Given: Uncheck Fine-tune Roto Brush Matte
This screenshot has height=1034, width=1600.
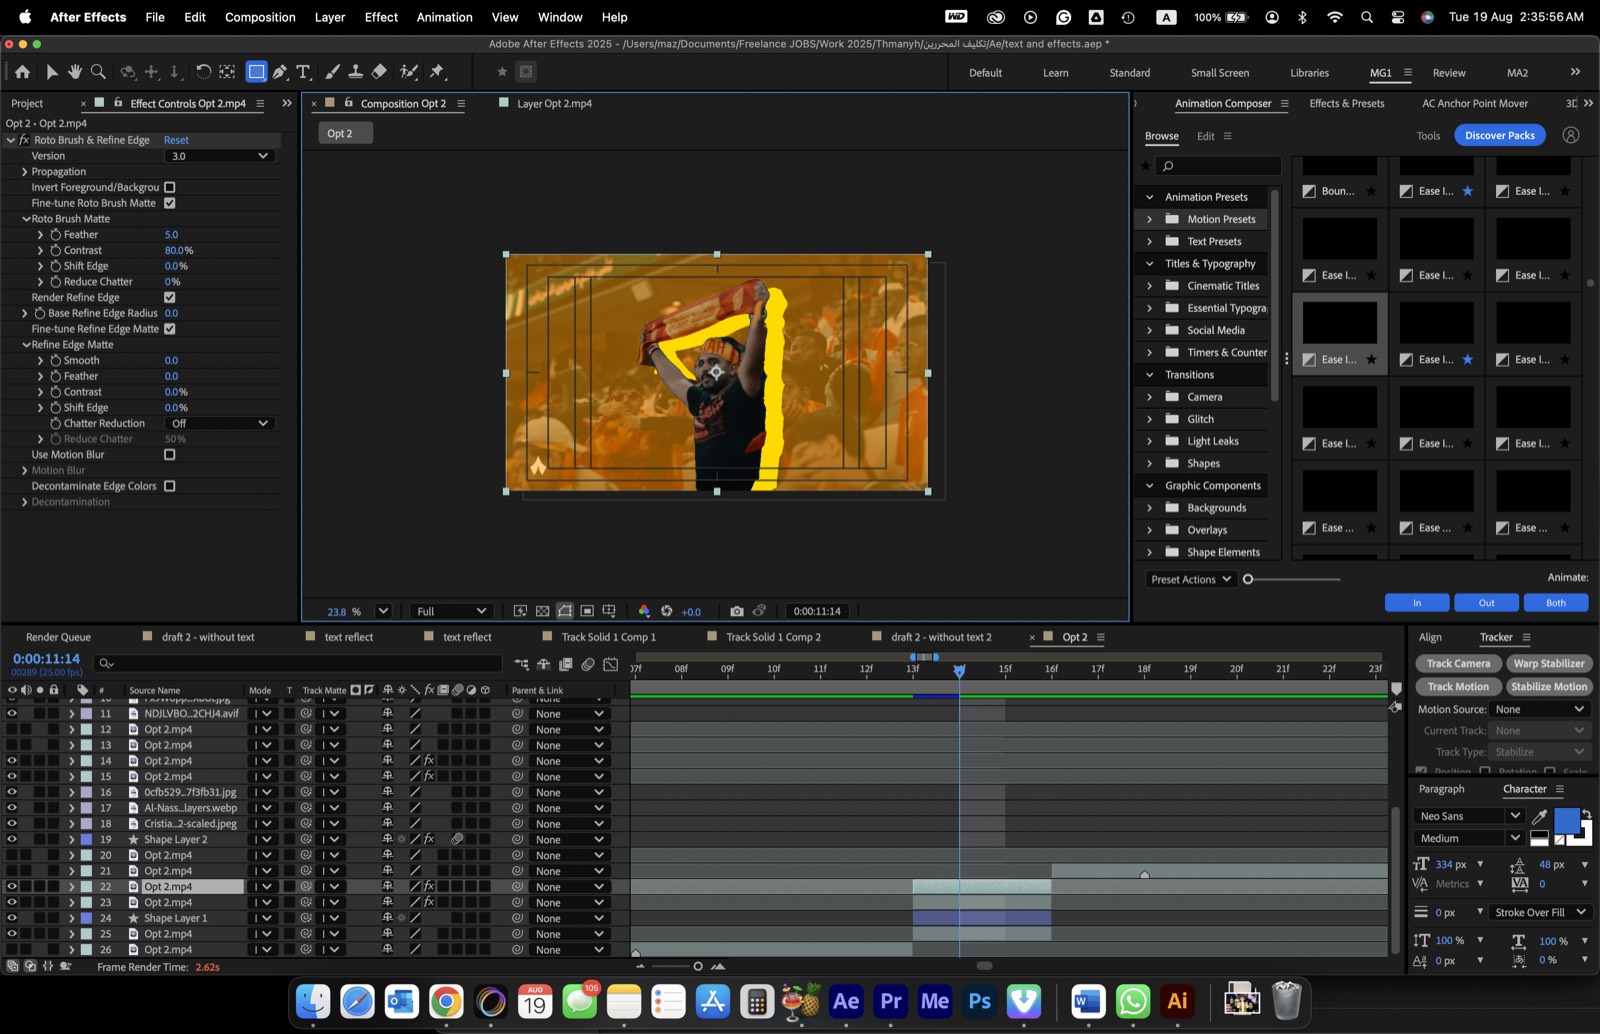Looking at the screenshot, I should click(170, 203).
